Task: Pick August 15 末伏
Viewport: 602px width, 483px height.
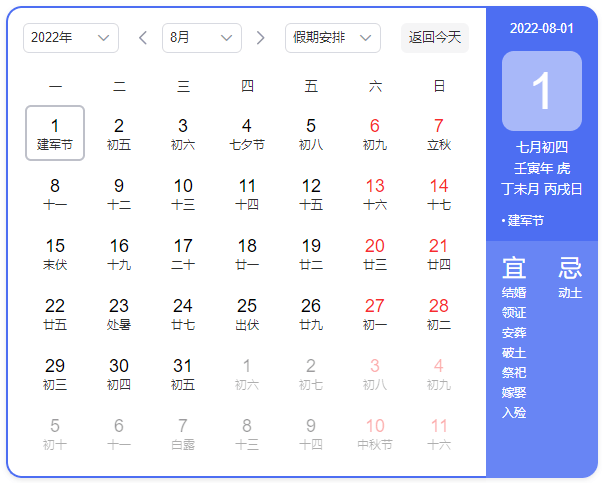Action: 55,253
